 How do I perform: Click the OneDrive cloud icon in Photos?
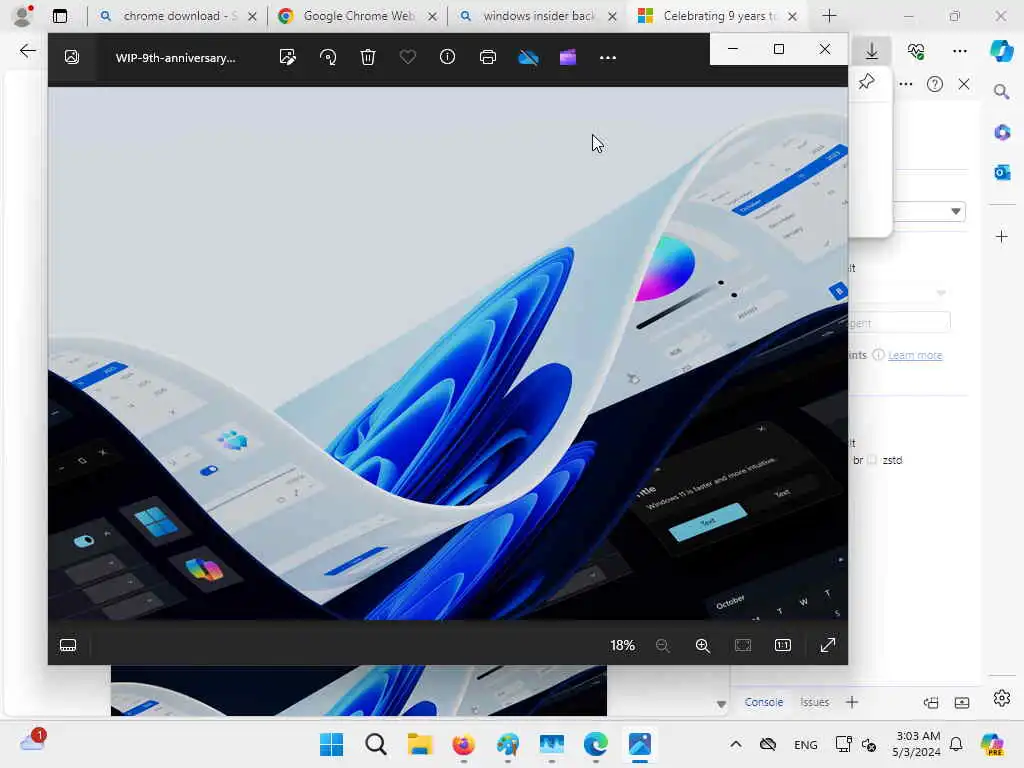tap(528, 58)
